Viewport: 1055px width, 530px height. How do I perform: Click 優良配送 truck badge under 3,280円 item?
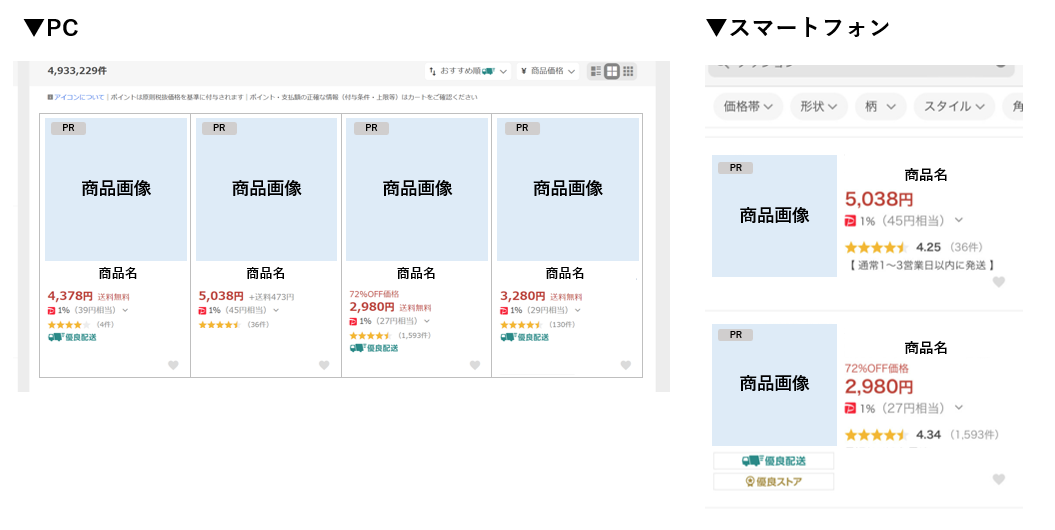525,337
